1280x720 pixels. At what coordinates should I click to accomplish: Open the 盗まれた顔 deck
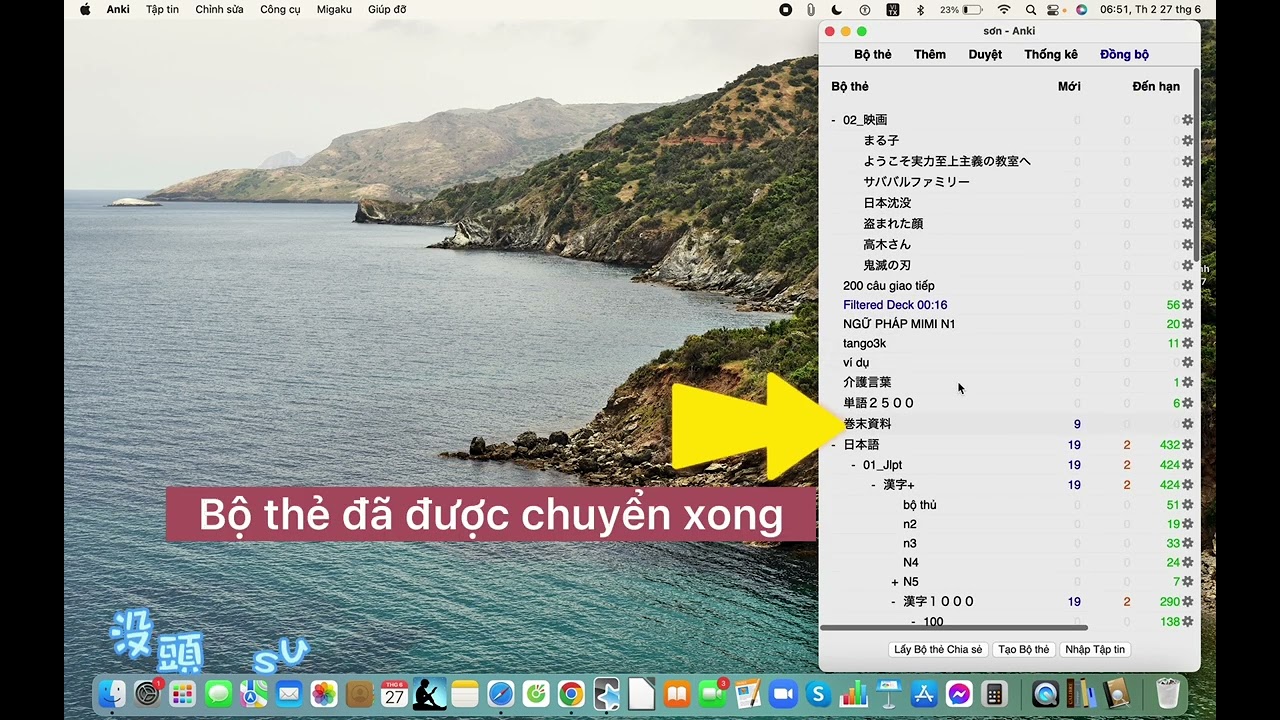pos(893,224)
